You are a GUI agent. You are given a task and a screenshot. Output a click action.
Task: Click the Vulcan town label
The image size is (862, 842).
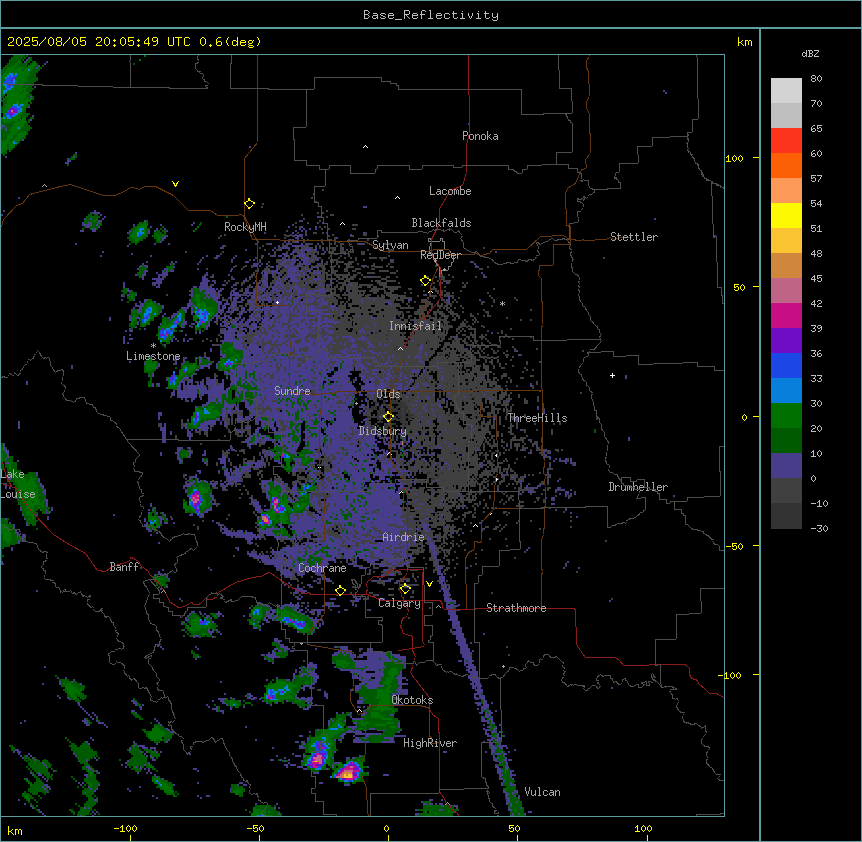(x=542, y=792)
